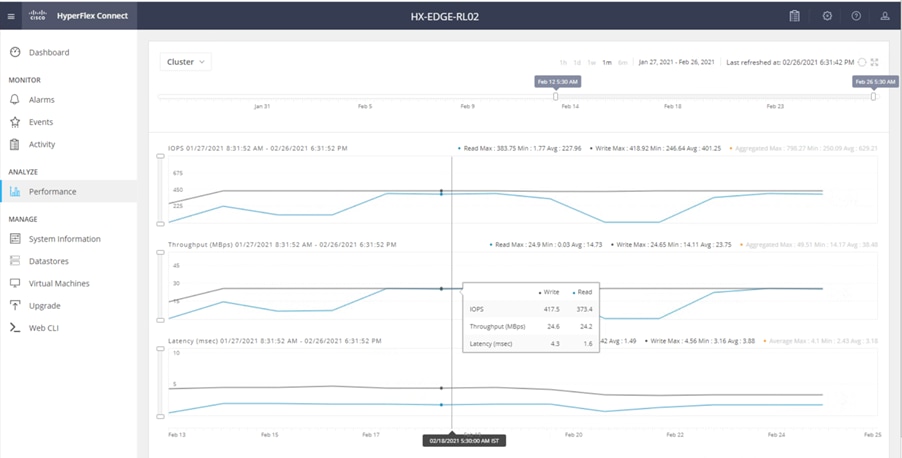Click the Latency chart lower y-axis handle
902x458 pixels.
click(160, 416)
